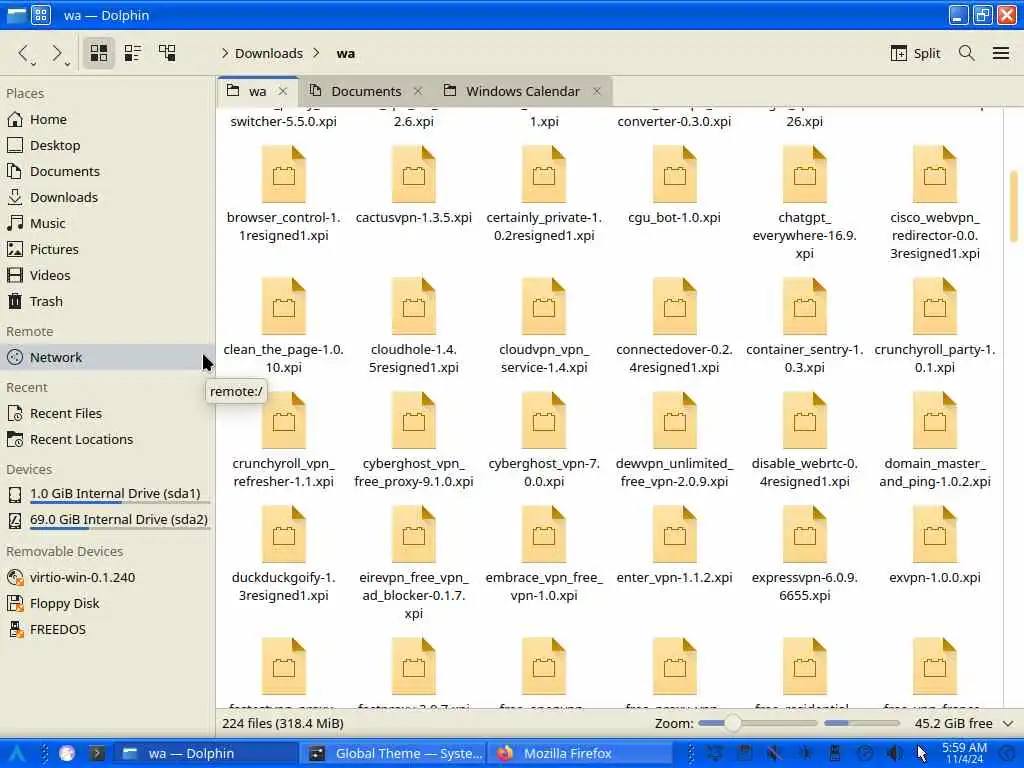Select cgu_bot-1.0.xpi file icon
The width and height of the screenshot is (1024, 768).
click(x=675, y=174)
